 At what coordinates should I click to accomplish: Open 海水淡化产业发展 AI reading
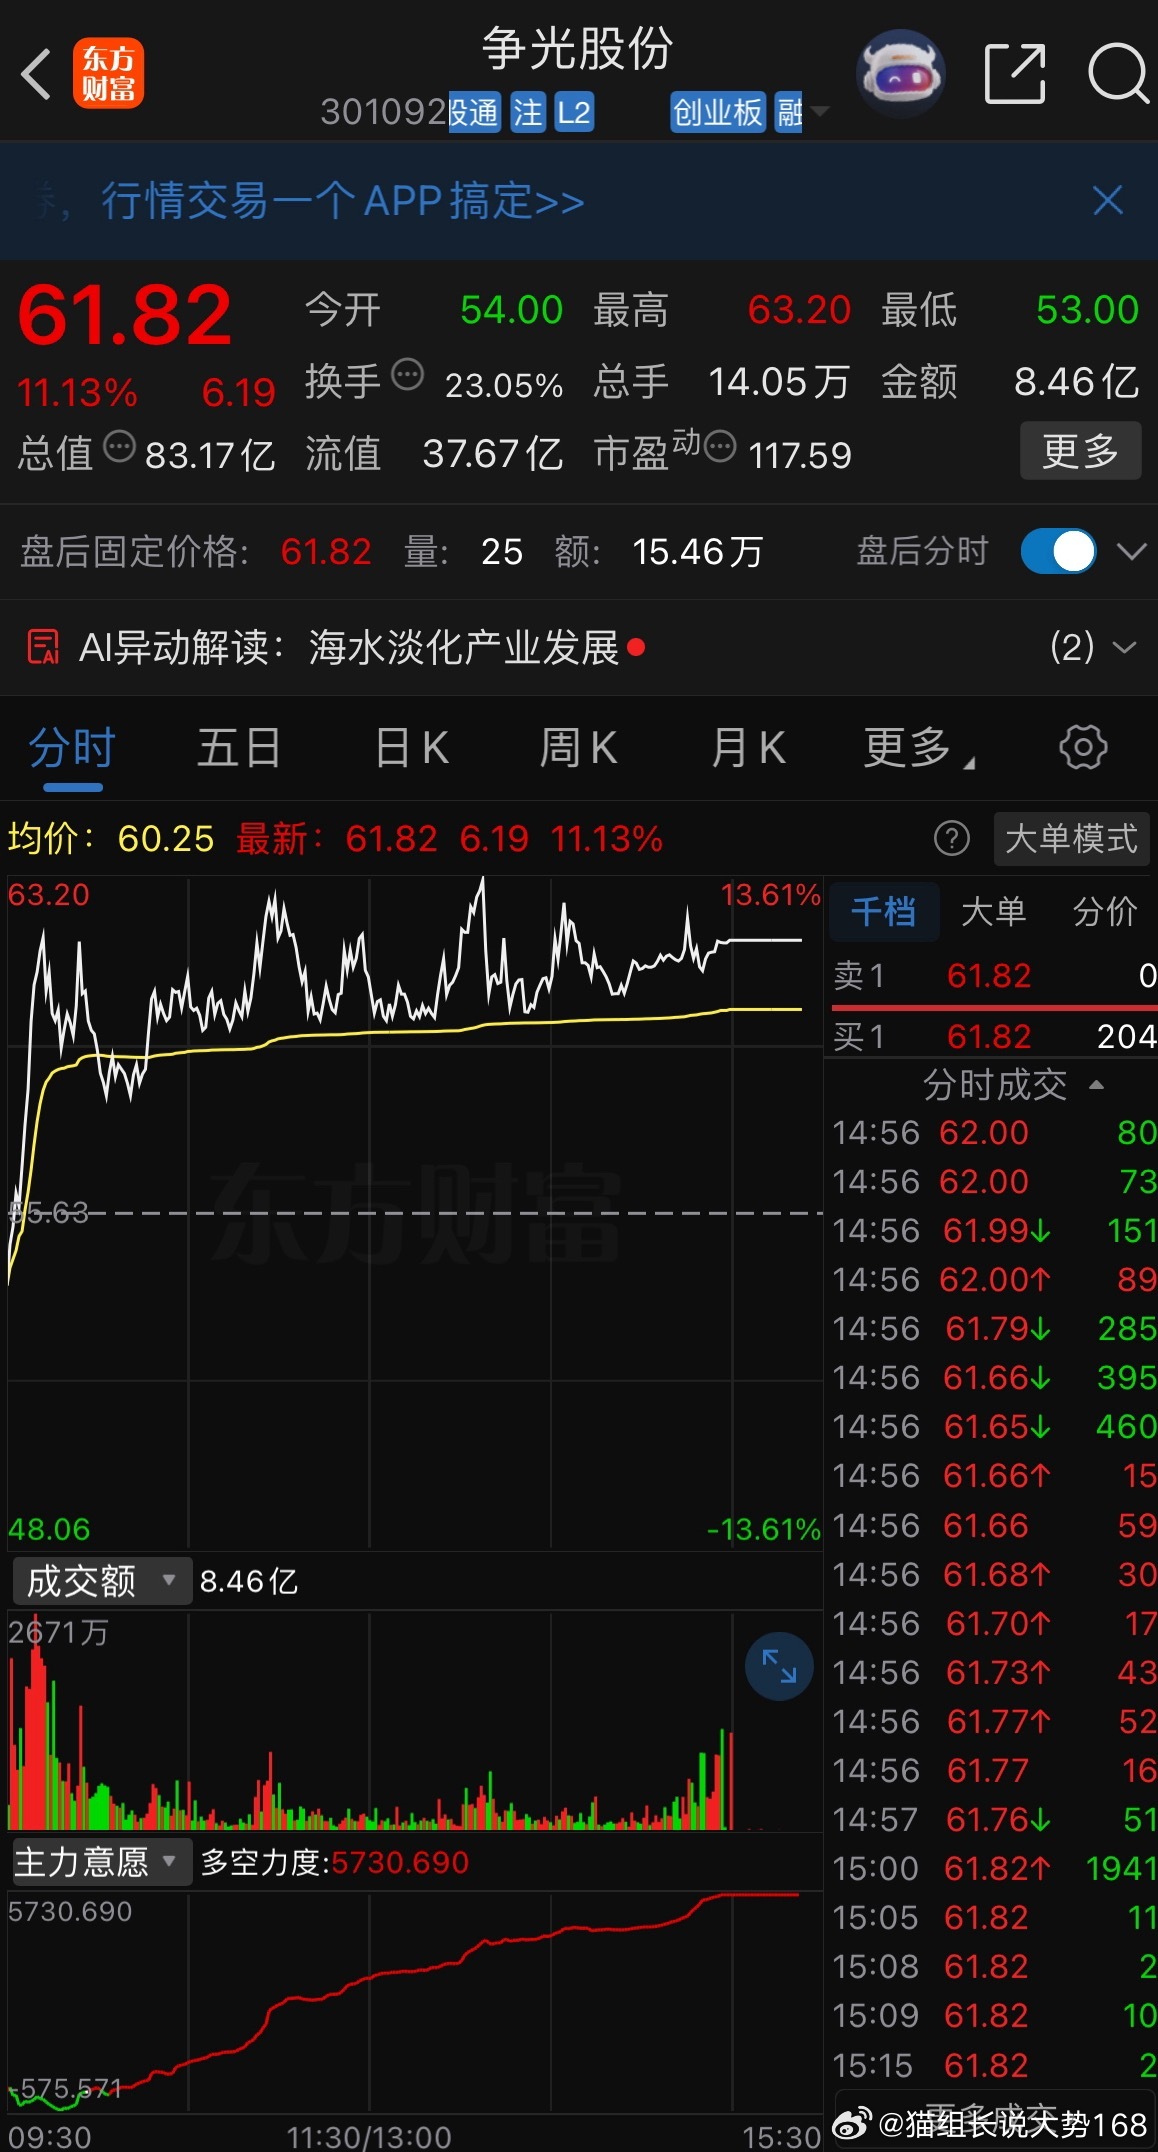[464, 648]
